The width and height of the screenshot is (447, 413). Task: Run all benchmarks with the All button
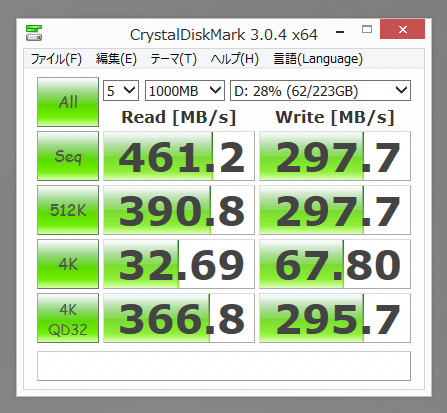tap(68, 102)
